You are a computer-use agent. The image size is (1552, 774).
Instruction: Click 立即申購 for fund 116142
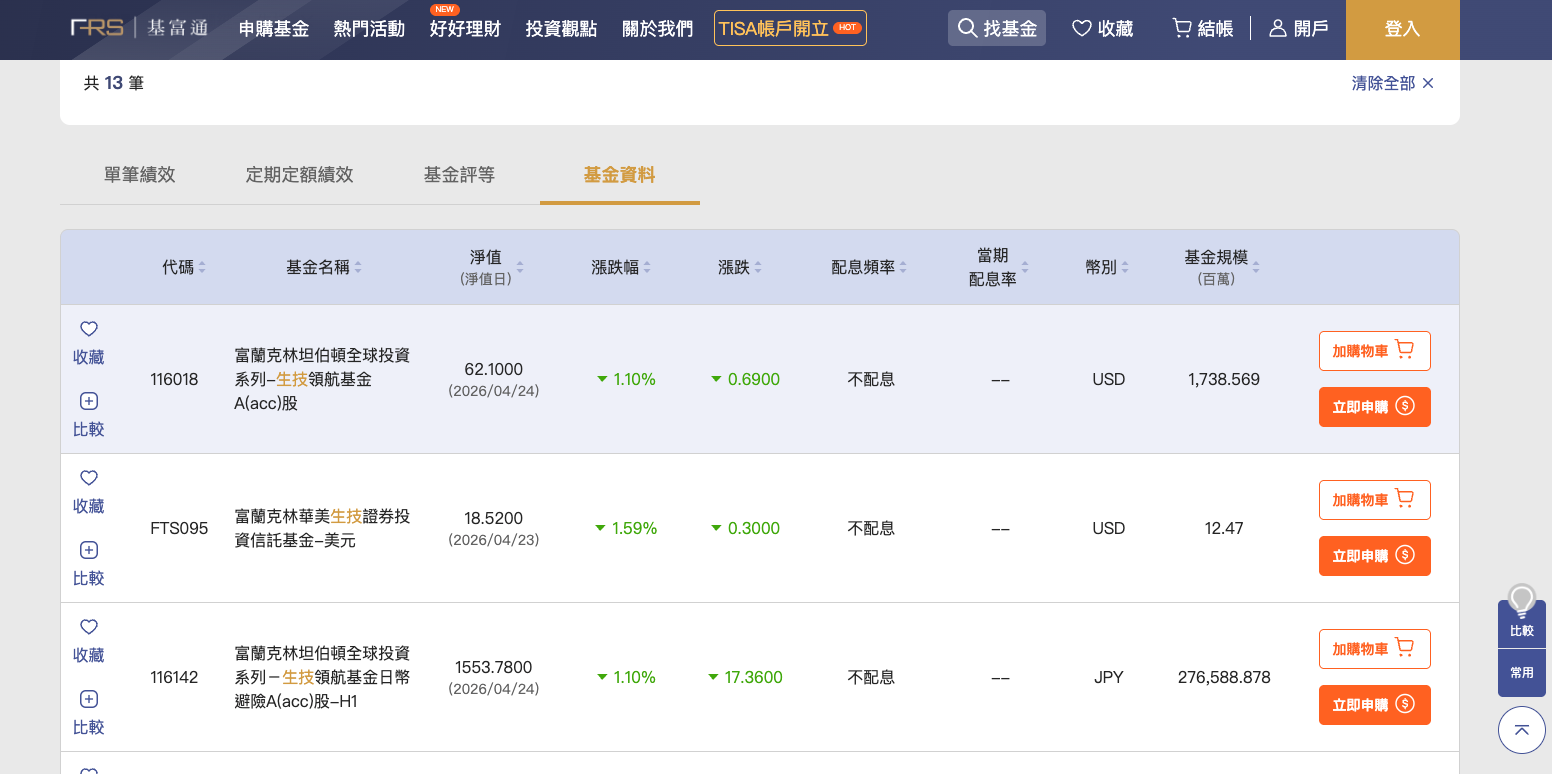tap(1375, 705)
